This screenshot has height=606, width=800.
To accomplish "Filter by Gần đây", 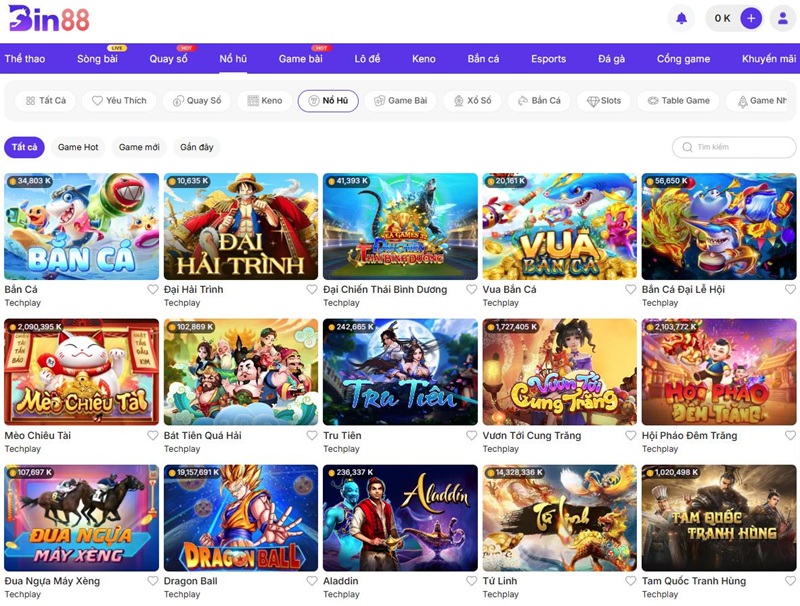I will tap(196, 147).
